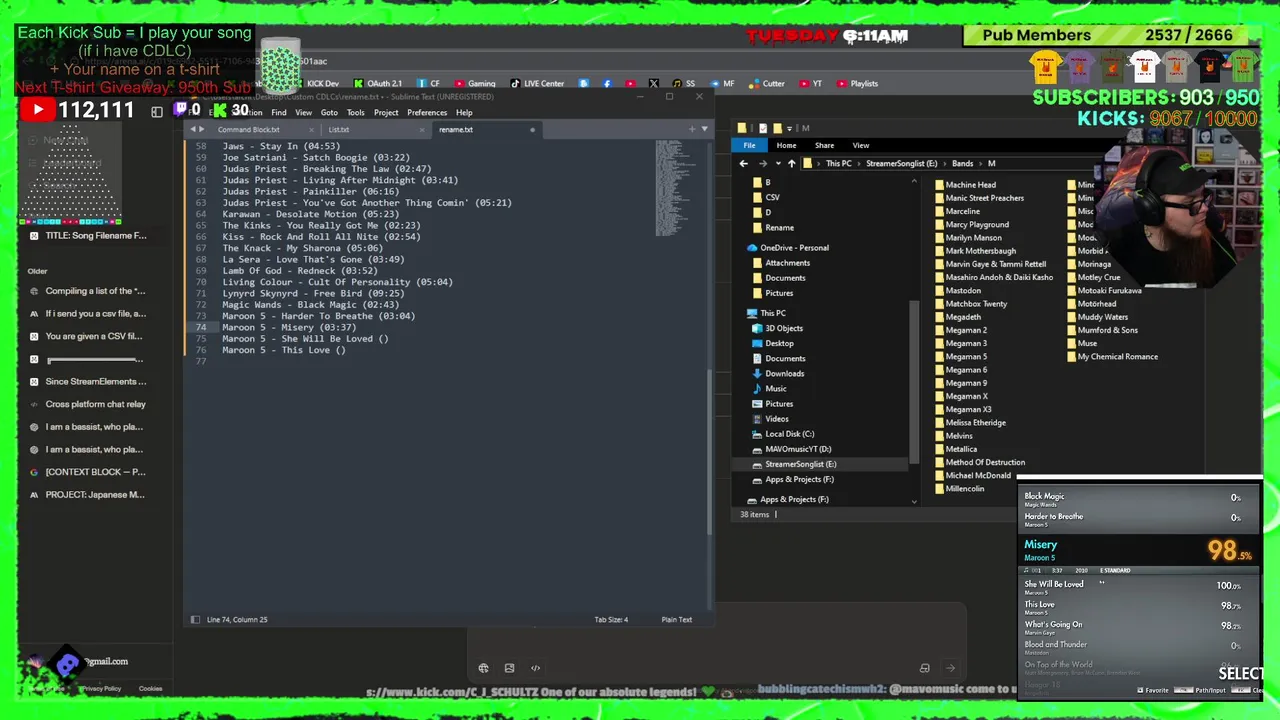Select Downloads in navigation pane
Viewport: 1280px width, 720px height.
click(x=784, y=374)
